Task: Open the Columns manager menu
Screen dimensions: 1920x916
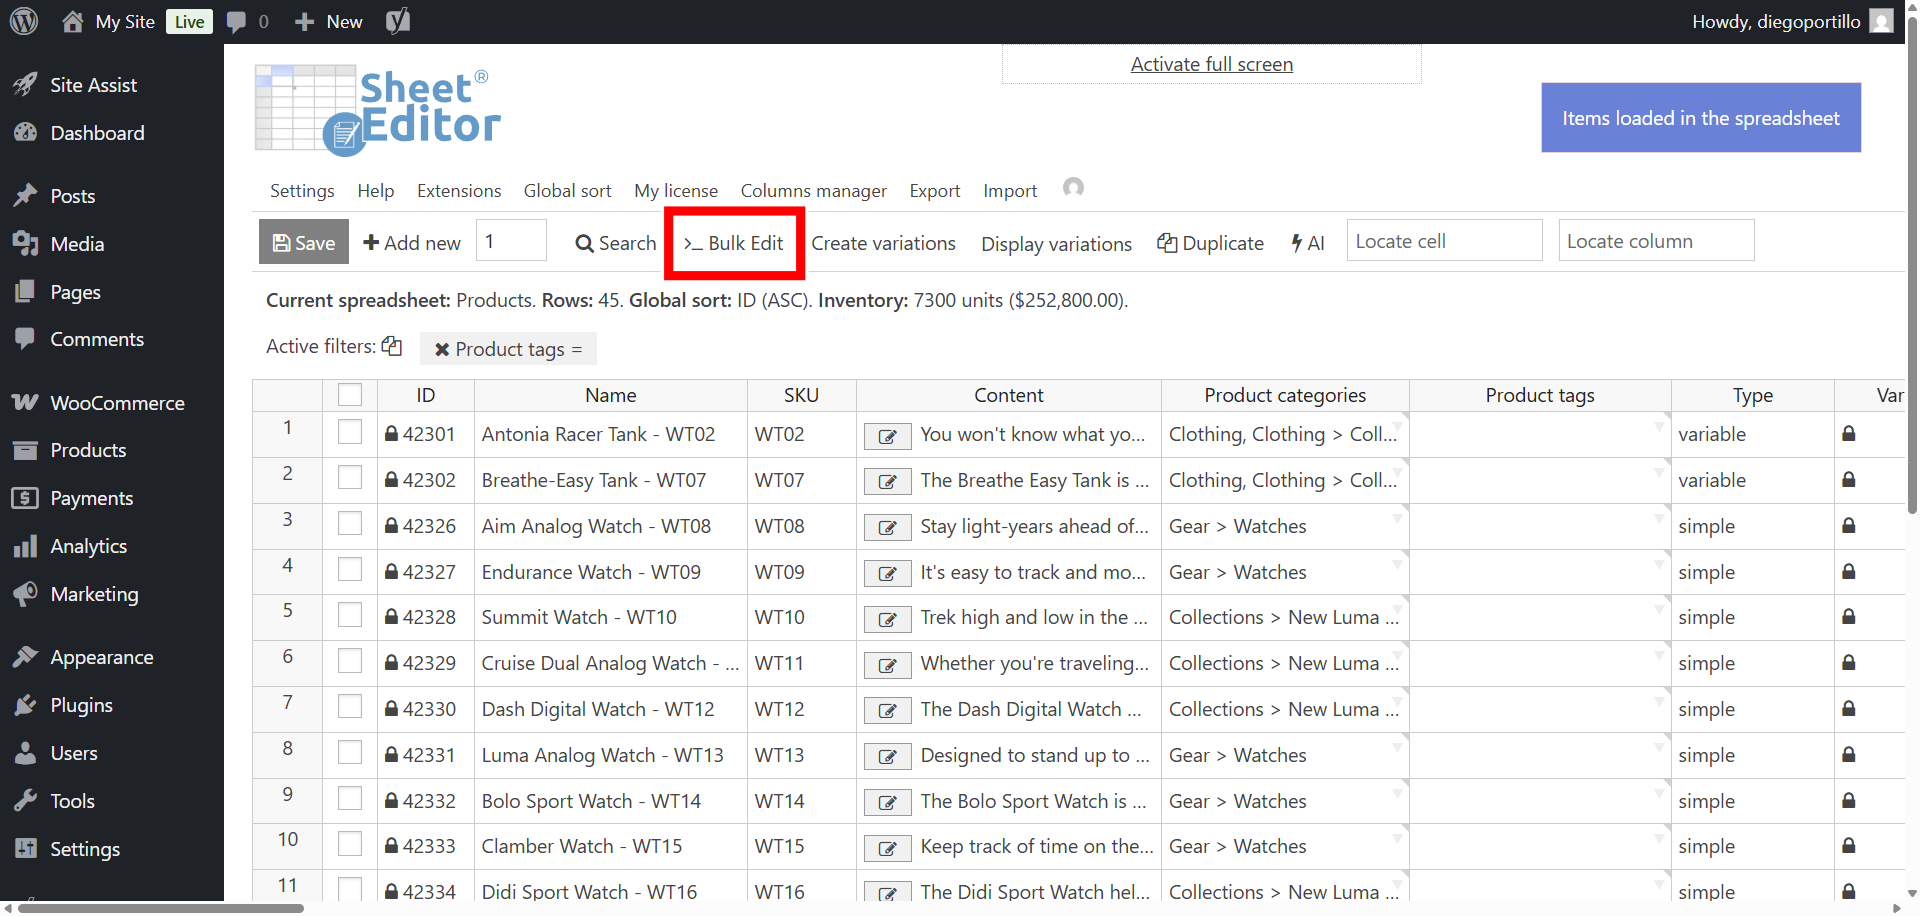Action: (813, 191)
